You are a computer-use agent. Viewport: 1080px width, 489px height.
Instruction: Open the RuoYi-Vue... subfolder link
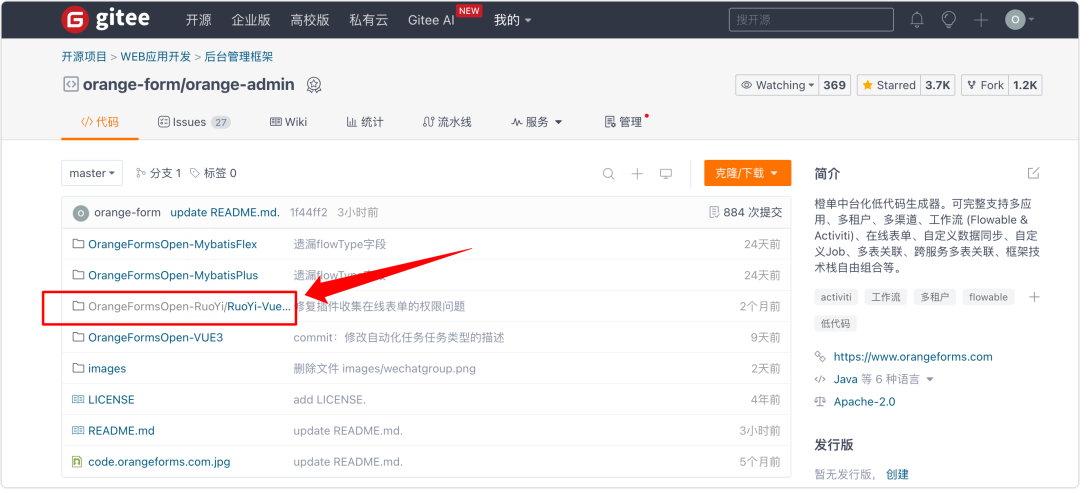[x=259, y=306]
